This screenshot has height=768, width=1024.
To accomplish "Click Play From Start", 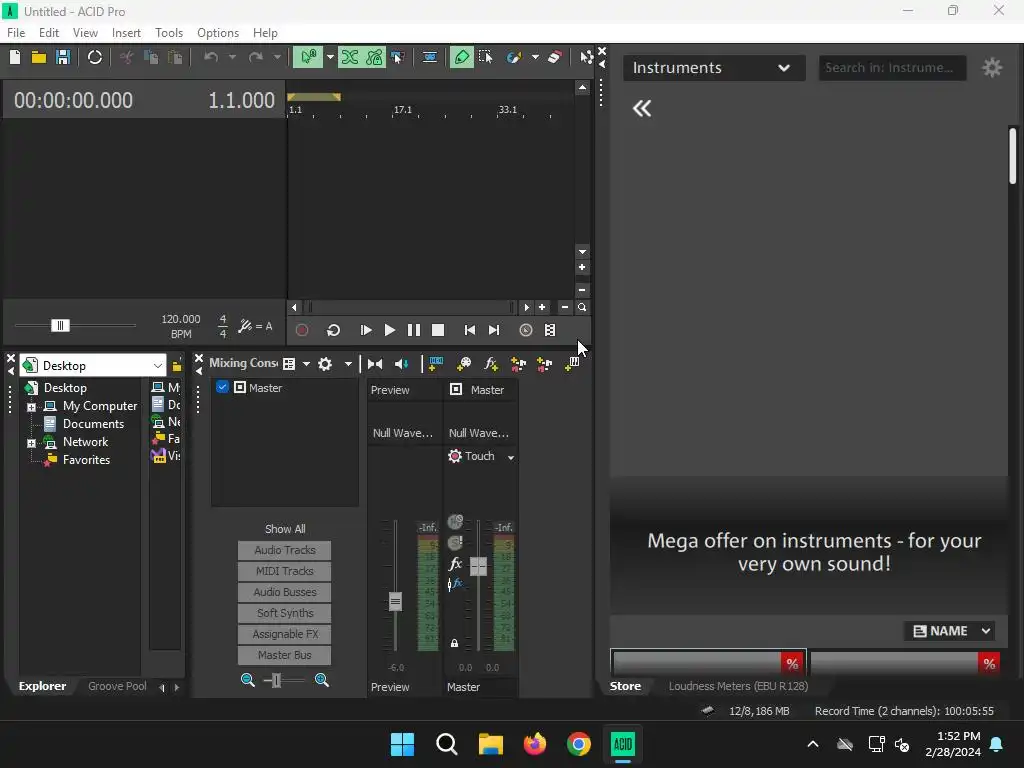I will point(366,330).
